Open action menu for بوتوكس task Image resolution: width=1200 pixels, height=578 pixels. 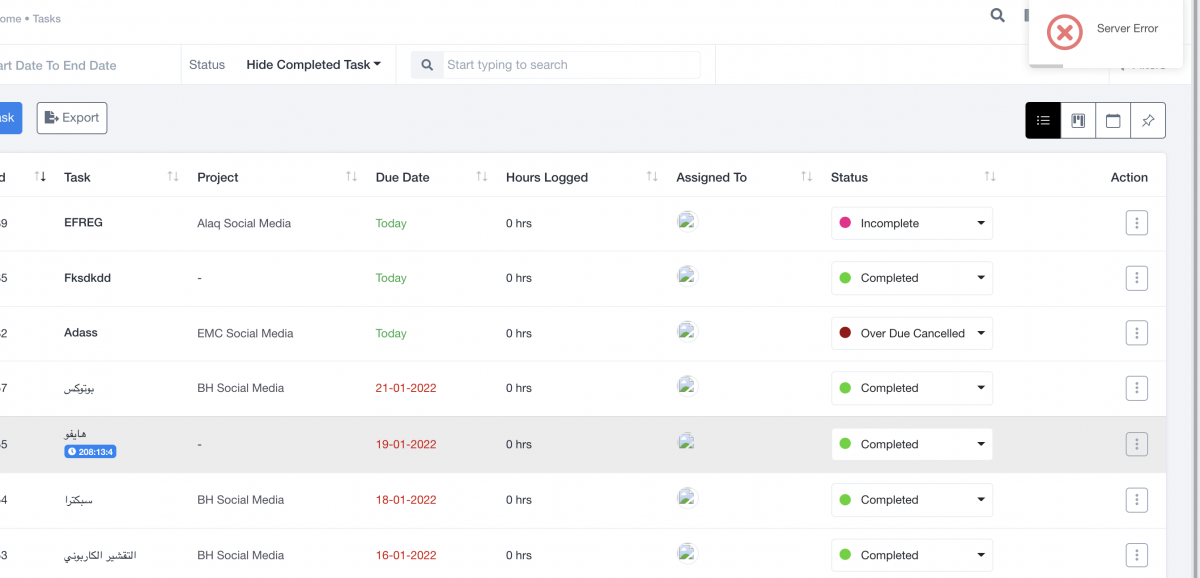1136,388
